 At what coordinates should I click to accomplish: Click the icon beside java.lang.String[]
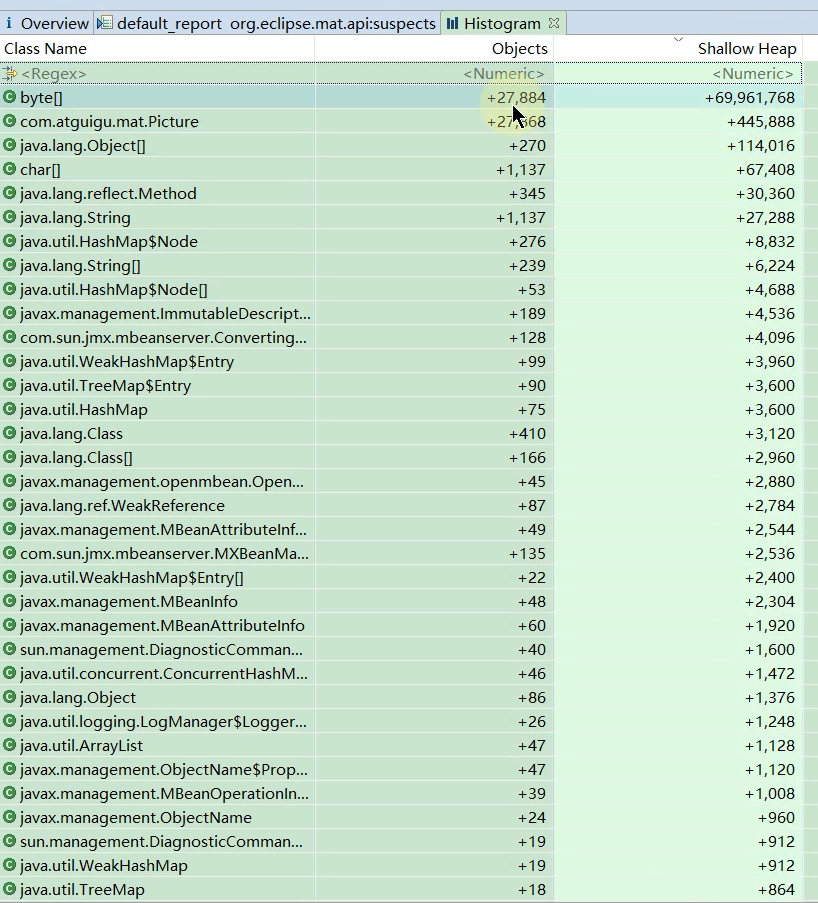[x=9, y=265]
